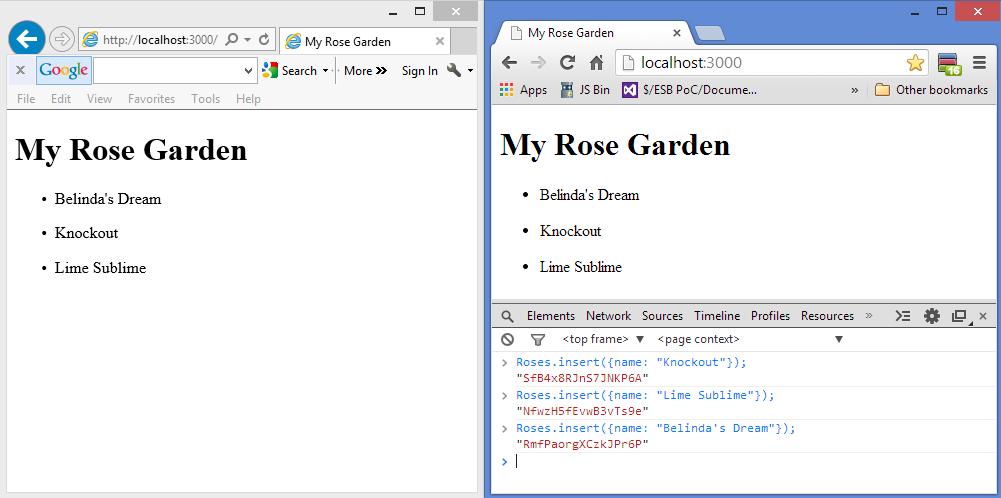Toggle the DevTools dock side button
The image size is (1001, 498).
coord(959,316)
